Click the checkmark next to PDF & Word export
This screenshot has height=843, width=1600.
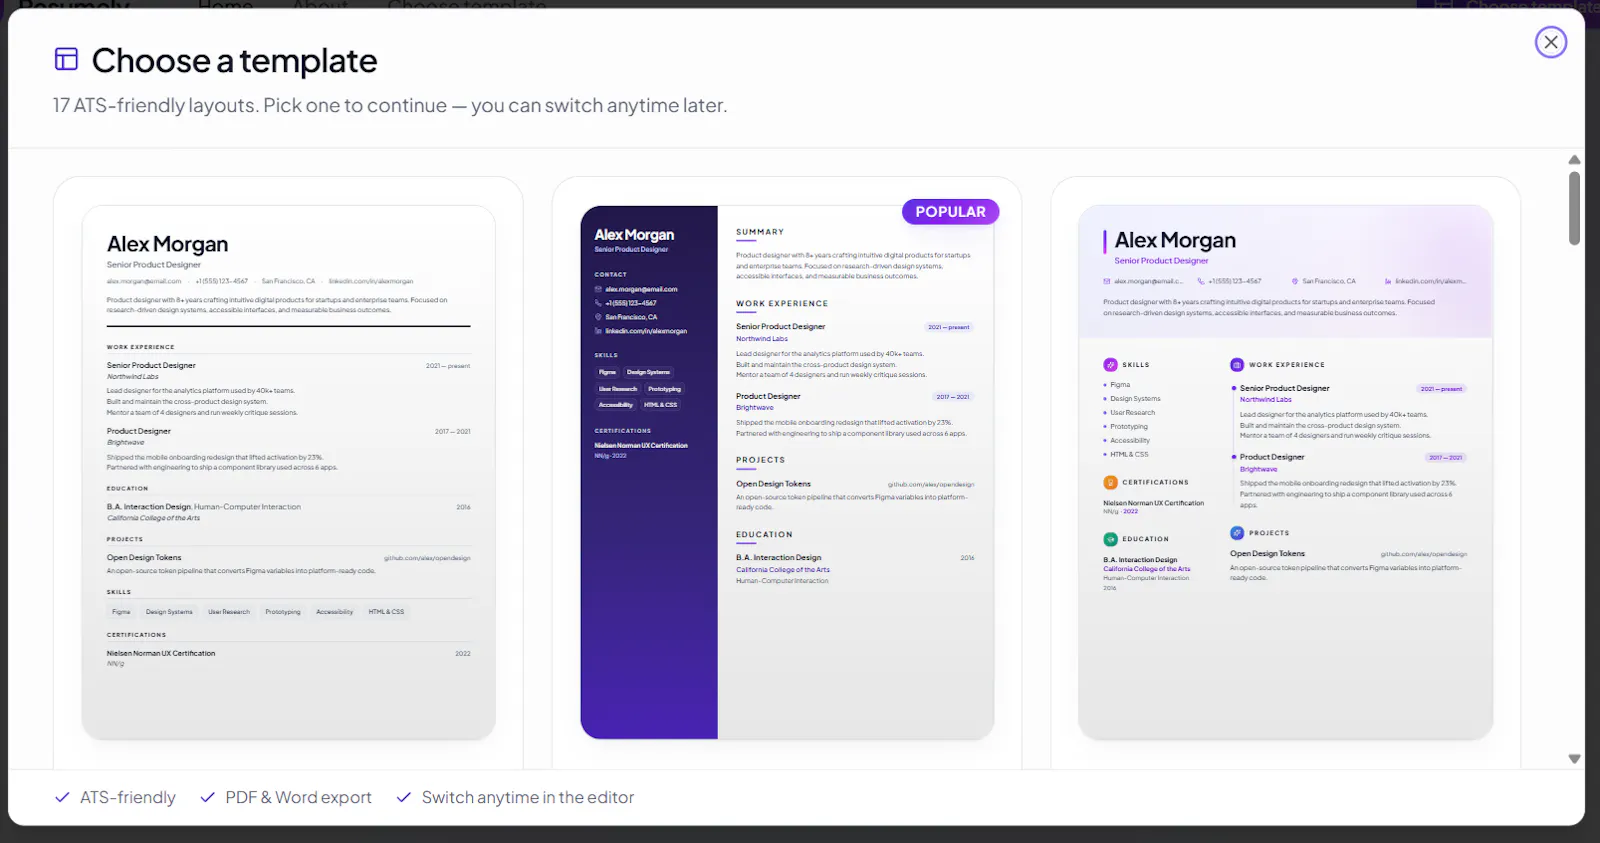tap(208, 797)
